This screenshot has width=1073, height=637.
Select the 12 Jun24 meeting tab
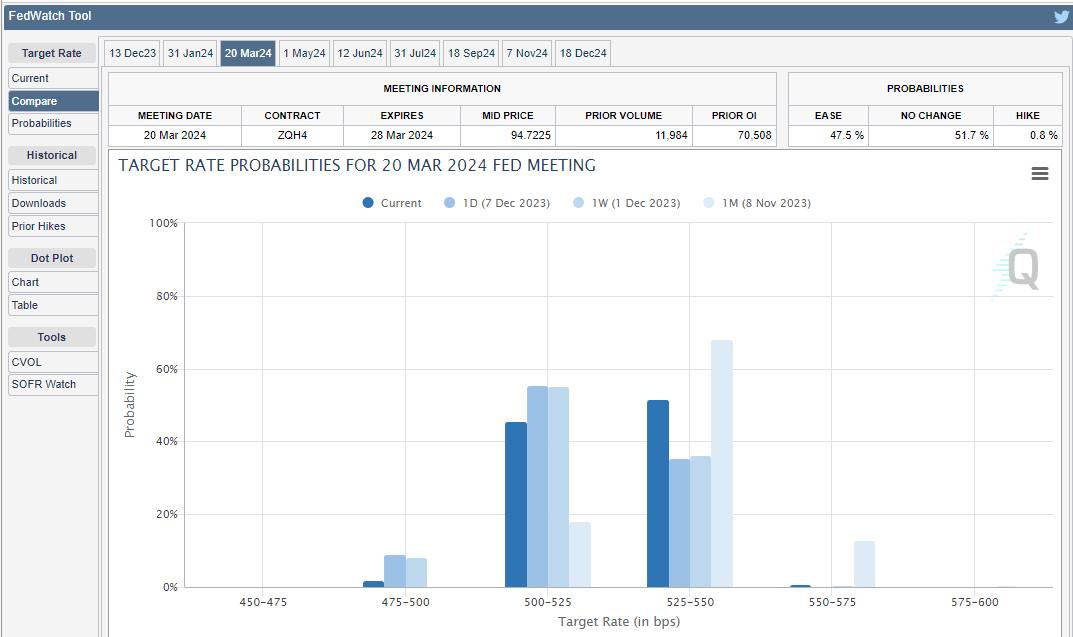coord(360,53)
